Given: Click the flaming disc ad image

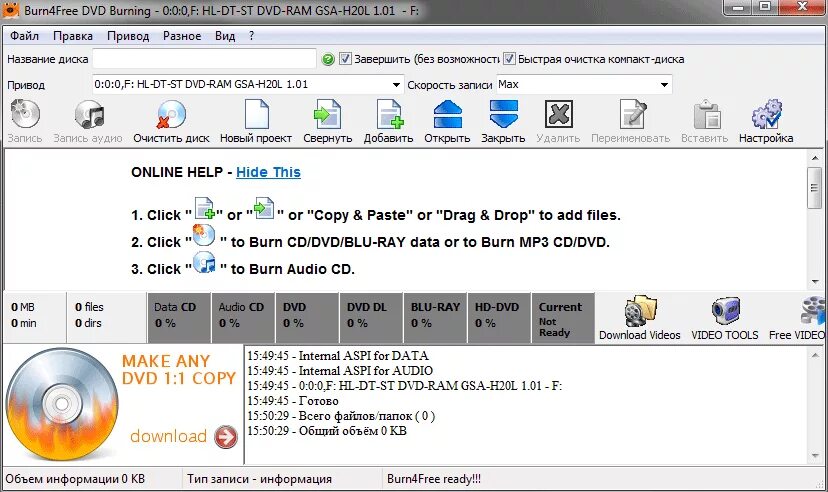Looking at the screenshot, I should click(x=62, y=404).
